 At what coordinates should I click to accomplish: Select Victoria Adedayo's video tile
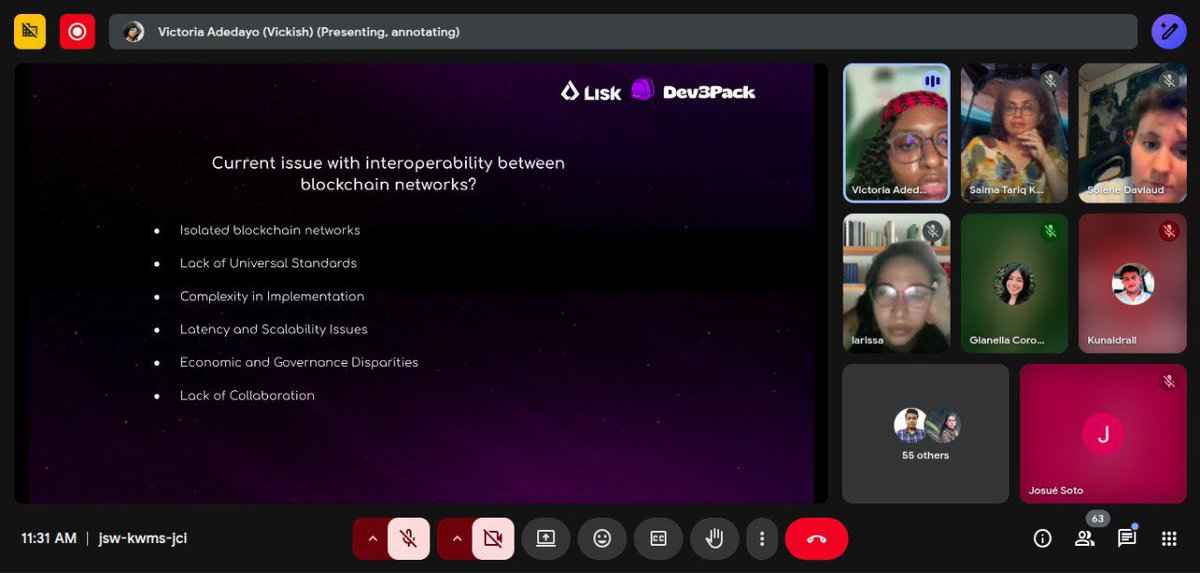pos(896,133)
